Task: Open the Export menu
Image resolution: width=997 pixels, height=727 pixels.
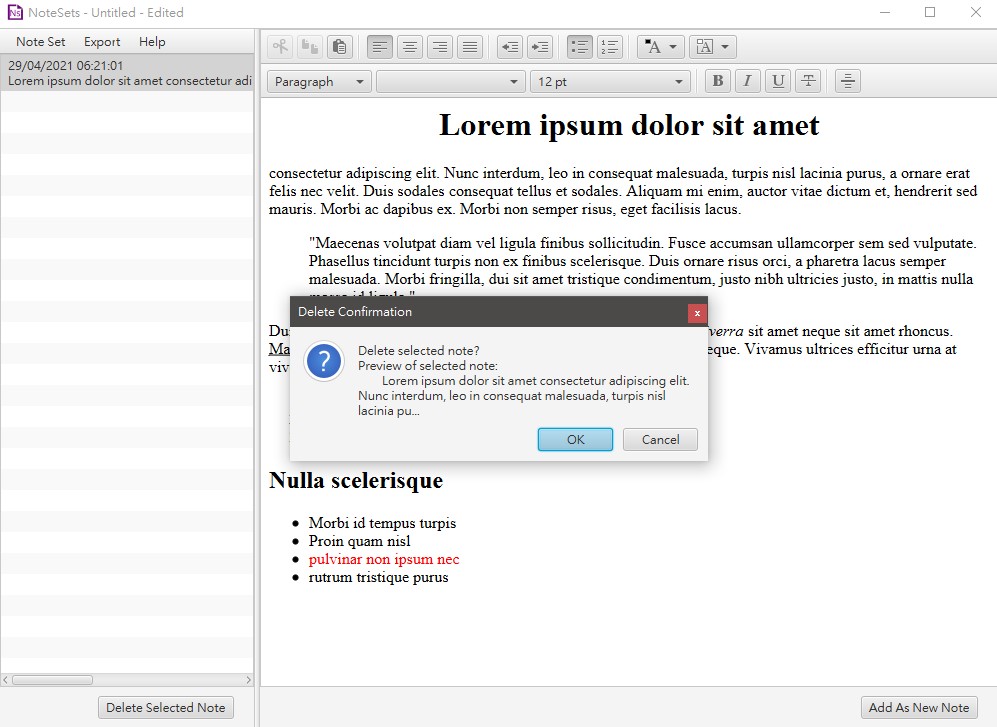Action: [x=102, y=42]
